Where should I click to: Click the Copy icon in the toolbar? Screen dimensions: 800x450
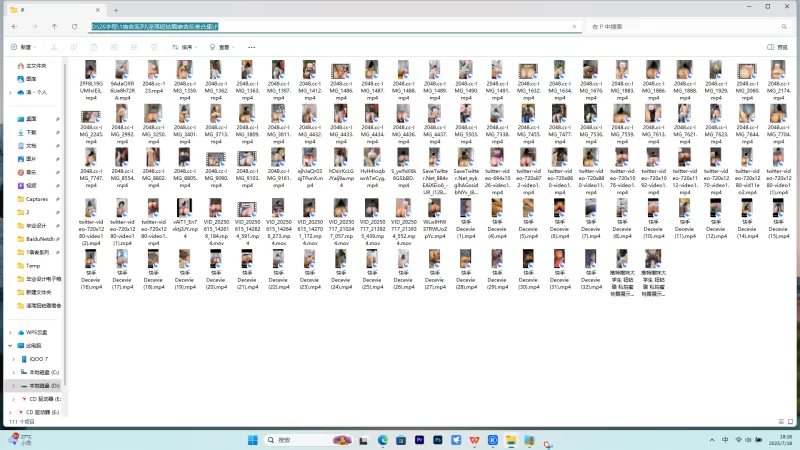click(x=74, y=47)
